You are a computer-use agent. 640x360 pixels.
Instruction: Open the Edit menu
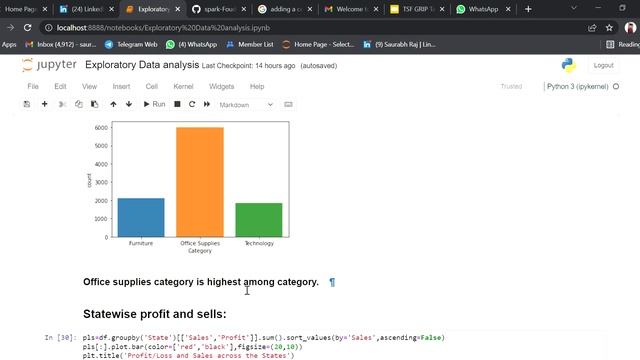(x=60, y=87)
